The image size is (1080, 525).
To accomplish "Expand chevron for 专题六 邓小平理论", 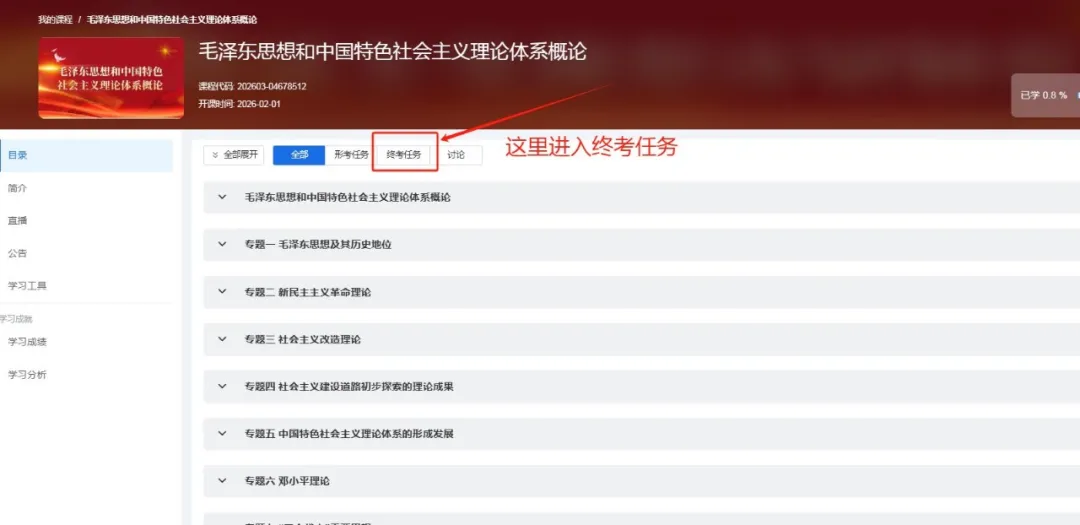I will pos(222,480).
